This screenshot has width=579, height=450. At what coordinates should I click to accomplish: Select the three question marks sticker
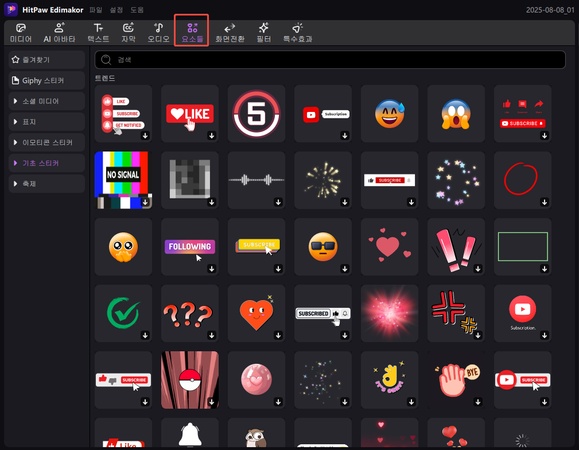click(190, 313)
